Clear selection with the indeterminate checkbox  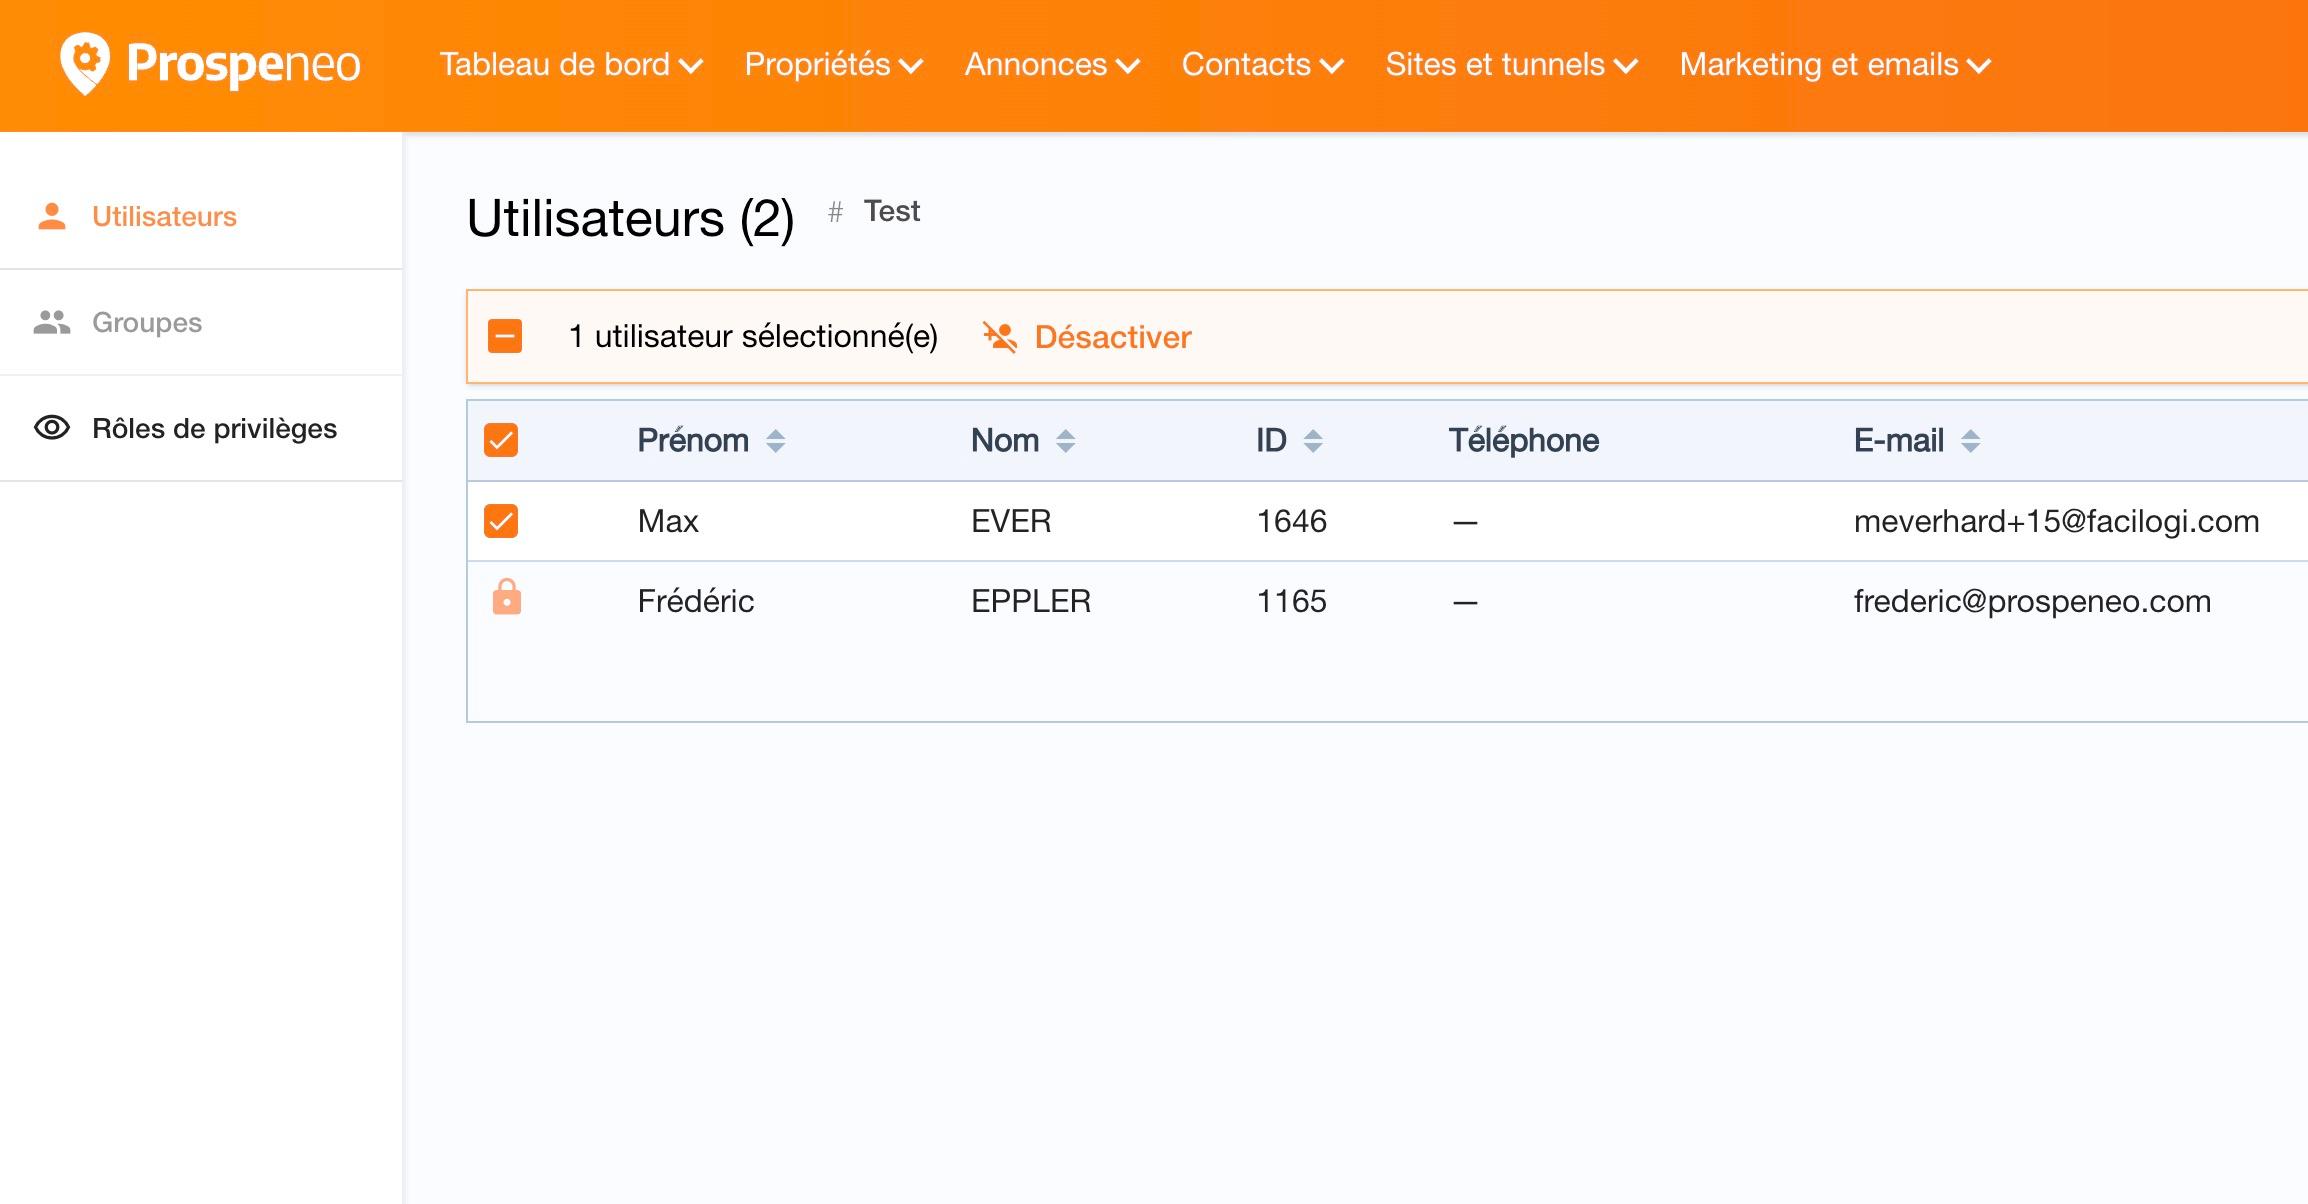(505, 336)
